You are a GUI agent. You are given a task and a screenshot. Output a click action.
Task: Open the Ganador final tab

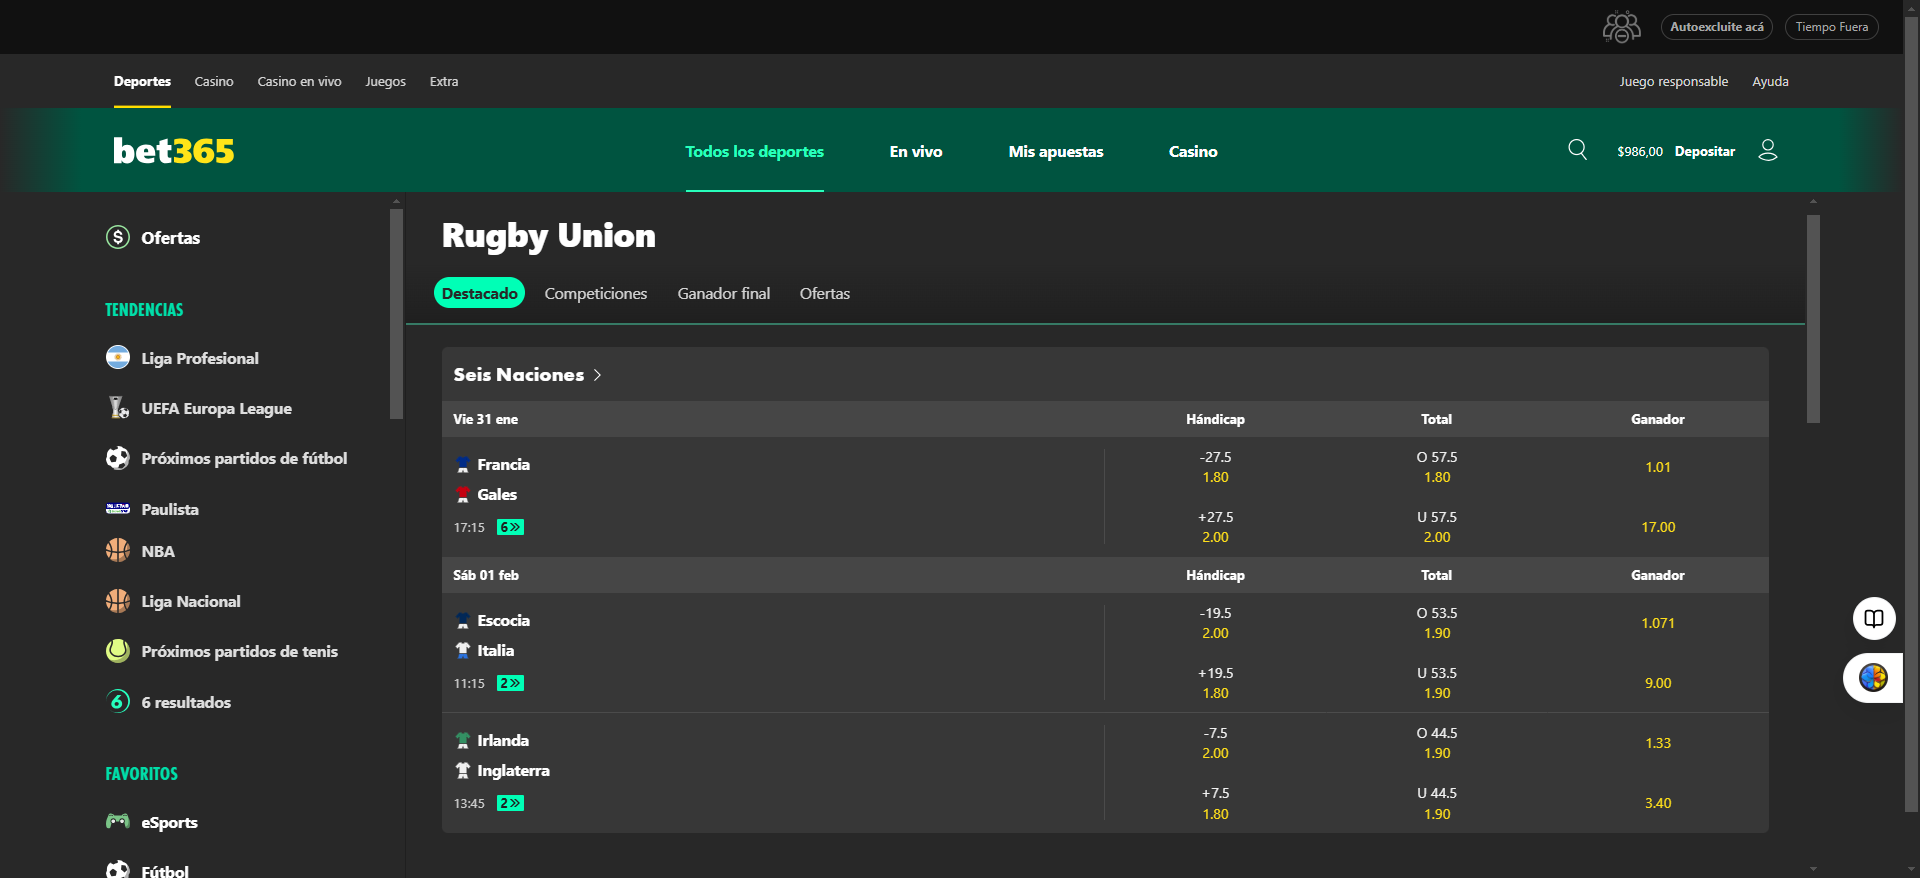724,293
